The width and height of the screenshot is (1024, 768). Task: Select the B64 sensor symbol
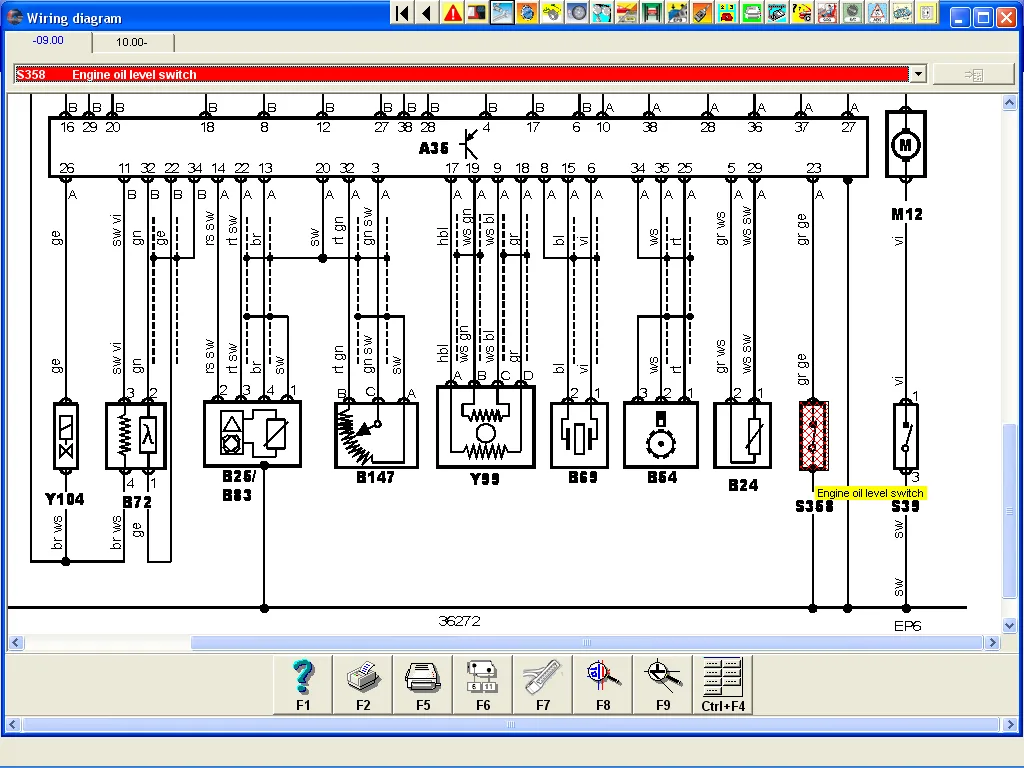tap(661, 435)
